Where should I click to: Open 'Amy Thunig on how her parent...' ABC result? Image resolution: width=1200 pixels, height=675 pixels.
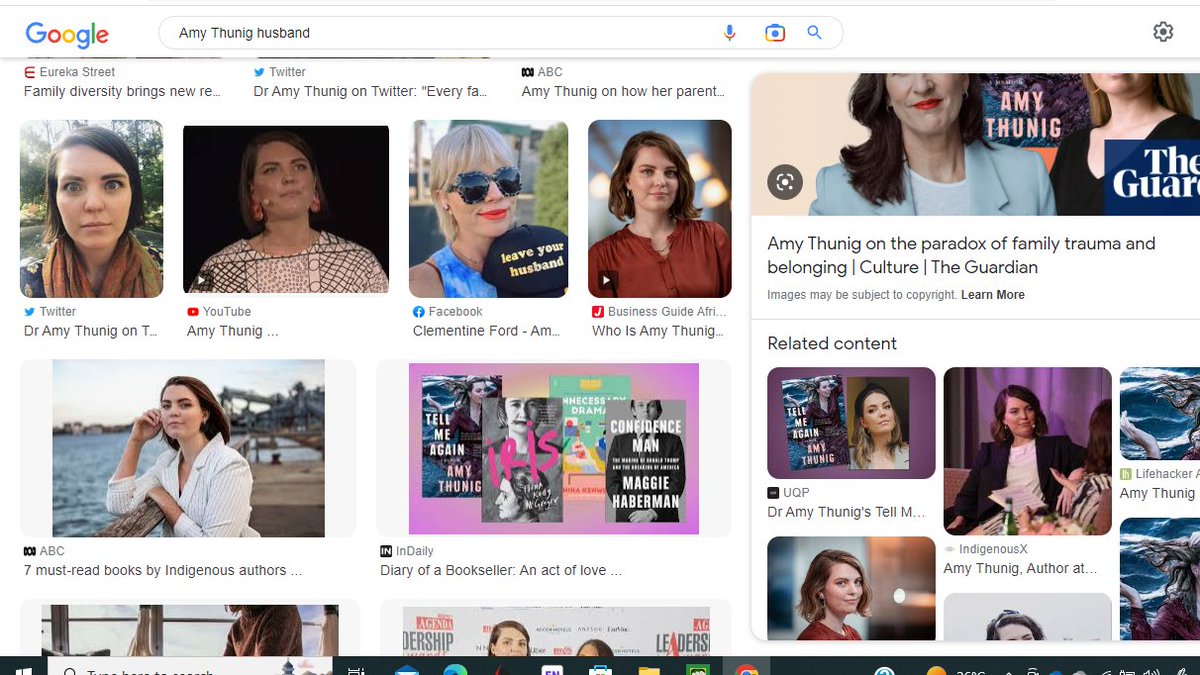[623, 91]
